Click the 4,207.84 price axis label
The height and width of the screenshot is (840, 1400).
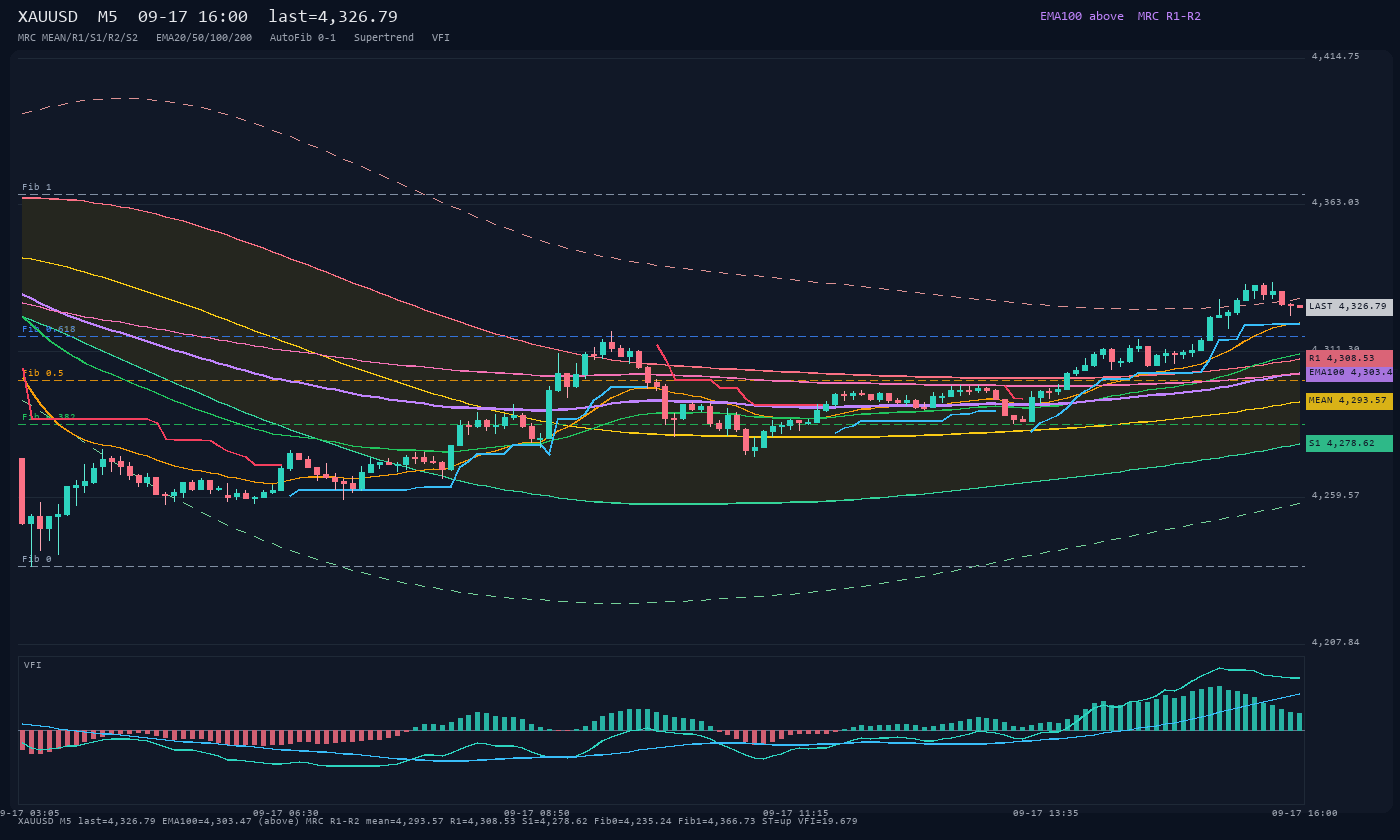[x=1335, y=642]
